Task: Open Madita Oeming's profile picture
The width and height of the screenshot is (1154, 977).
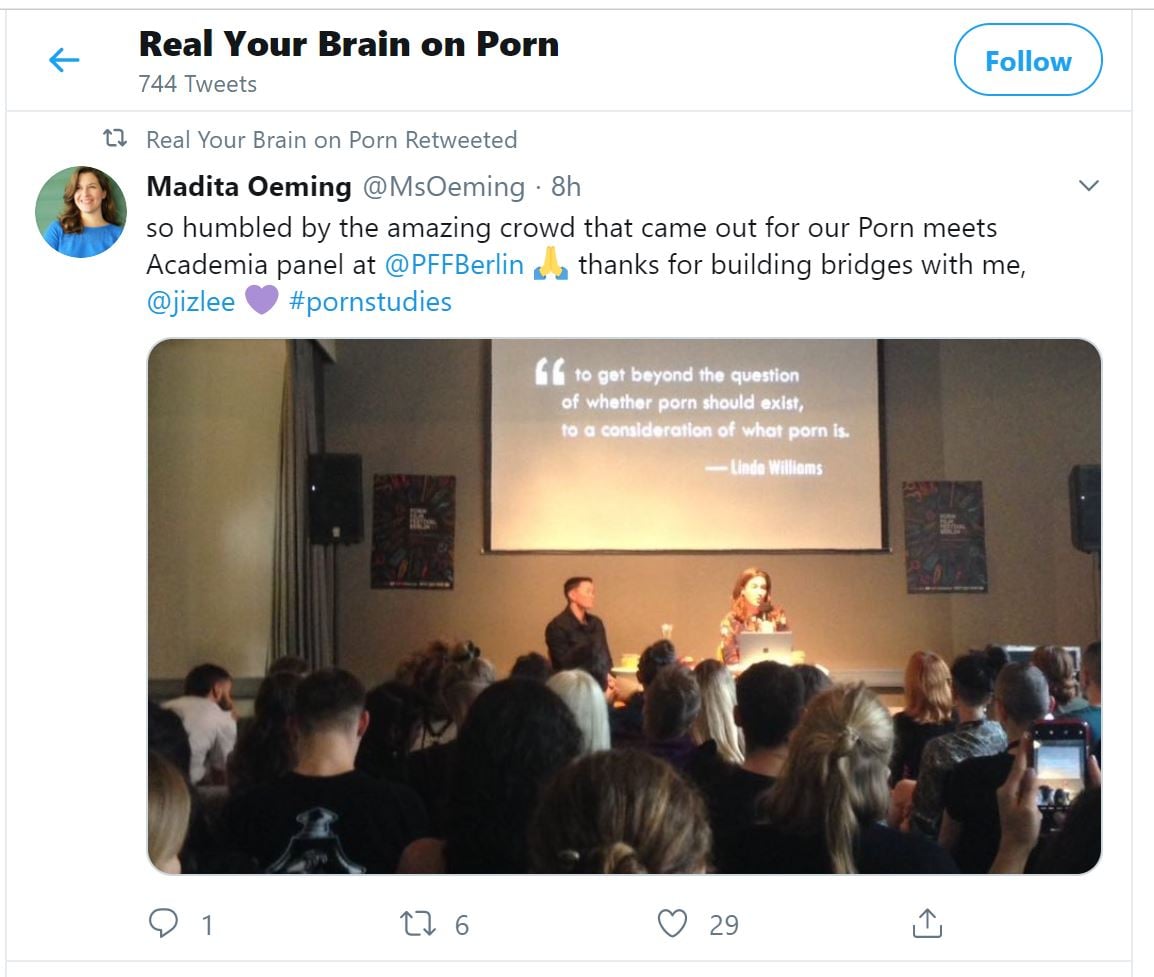Action: [x=81, y=212]
